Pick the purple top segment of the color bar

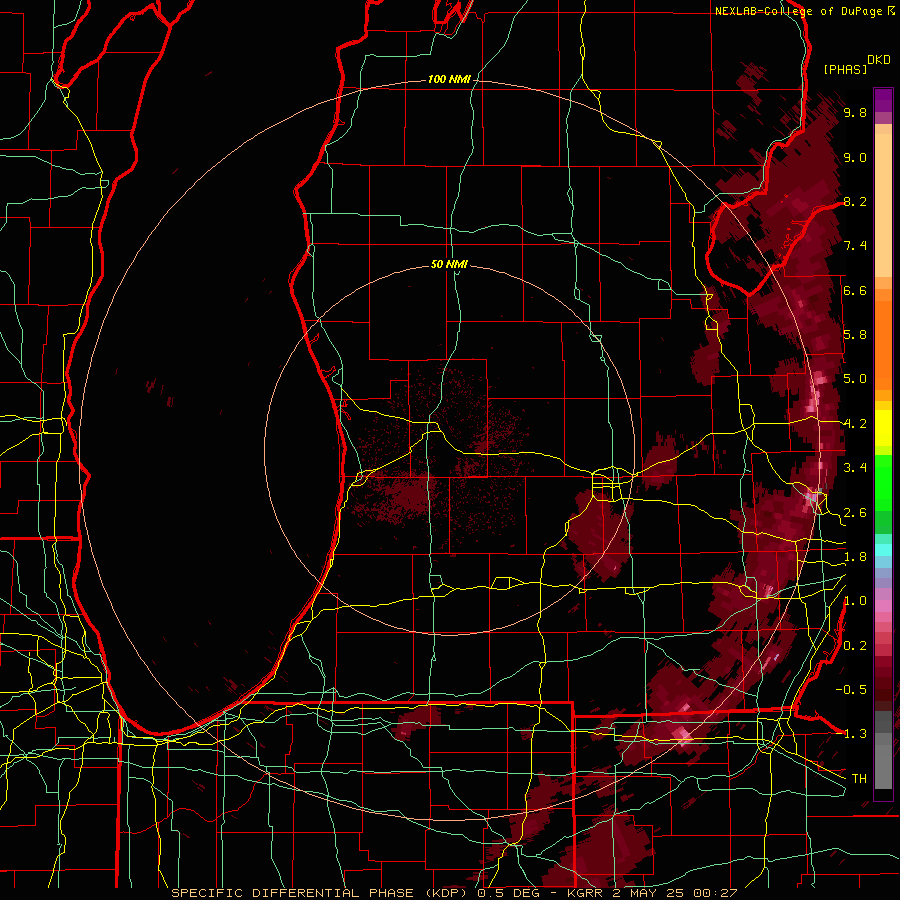tap(883, 100)
